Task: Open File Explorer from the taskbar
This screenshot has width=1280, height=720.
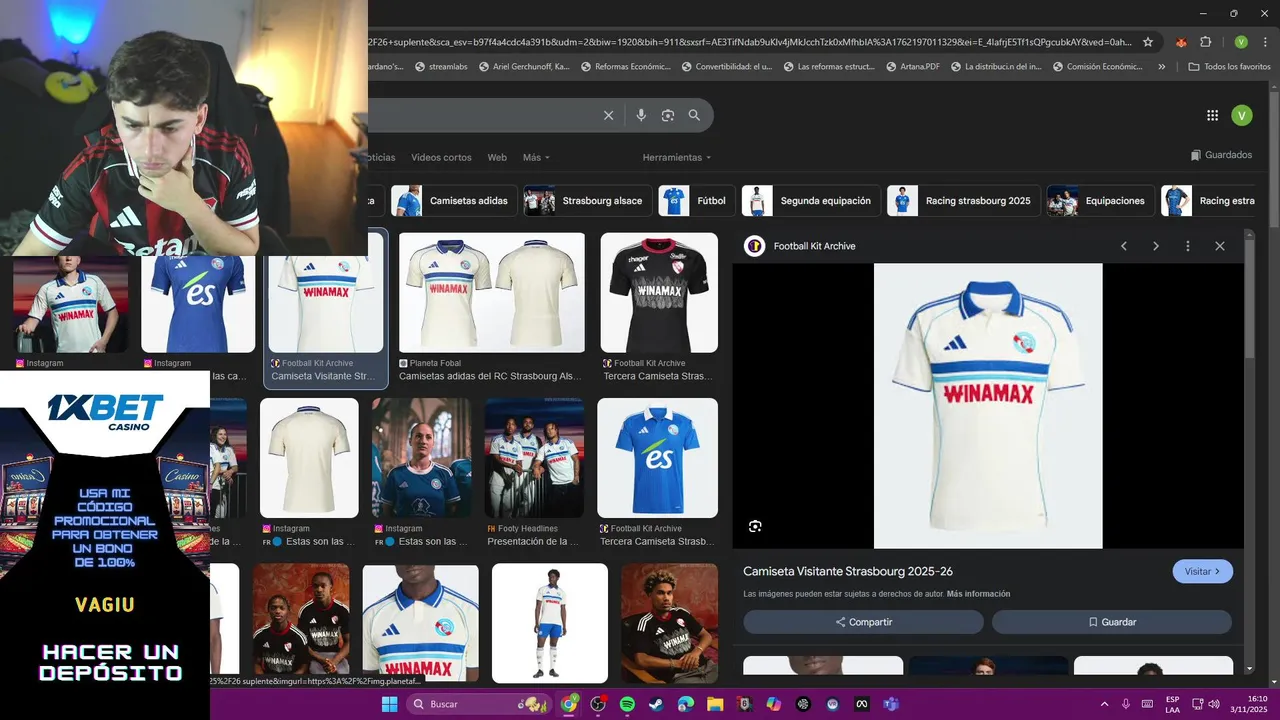Action: tap(715, 704)
